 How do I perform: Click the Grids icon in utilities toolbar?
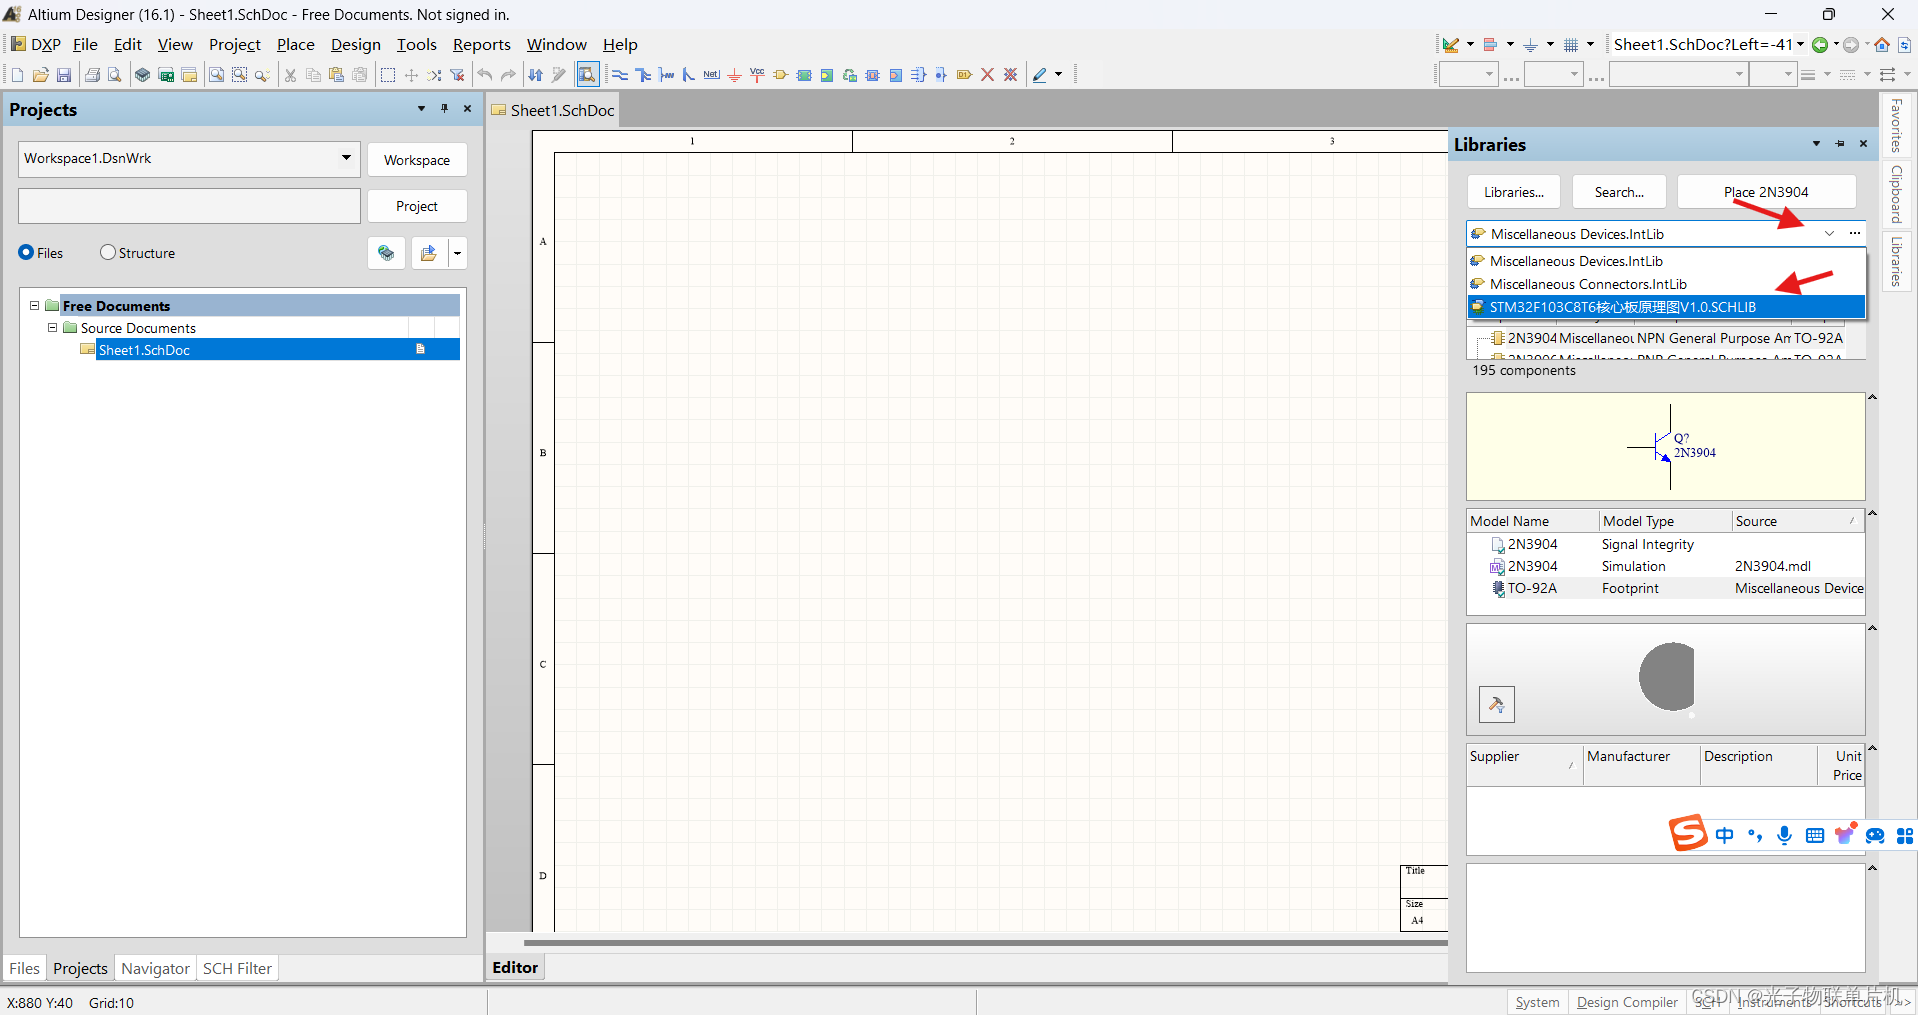point(1571,45)
